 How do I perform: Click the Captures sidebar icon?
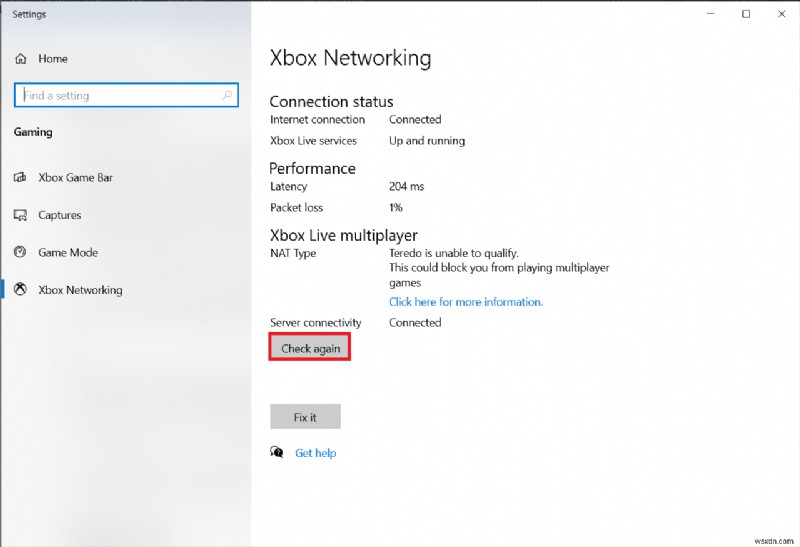[20, 215]
